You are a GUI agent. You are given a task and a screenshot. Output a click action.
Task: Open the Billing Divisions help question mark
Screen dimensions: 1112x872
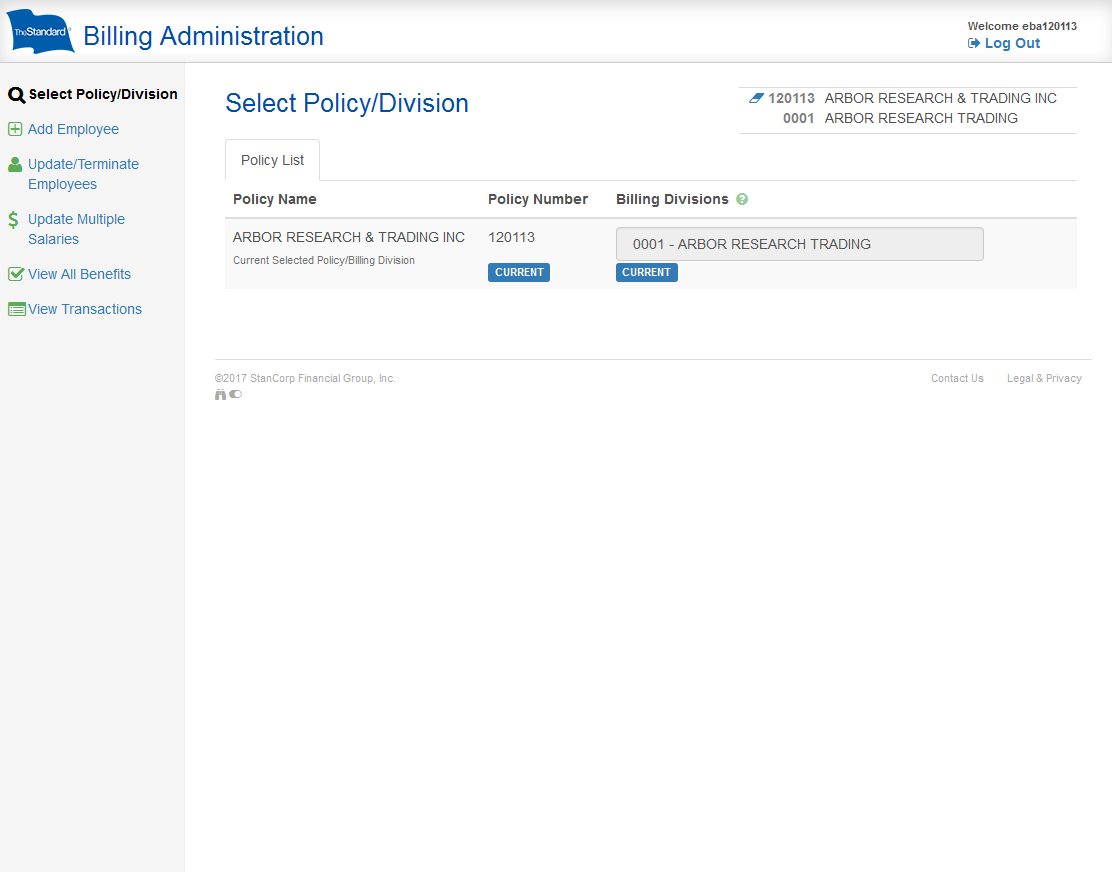(742, 199)
